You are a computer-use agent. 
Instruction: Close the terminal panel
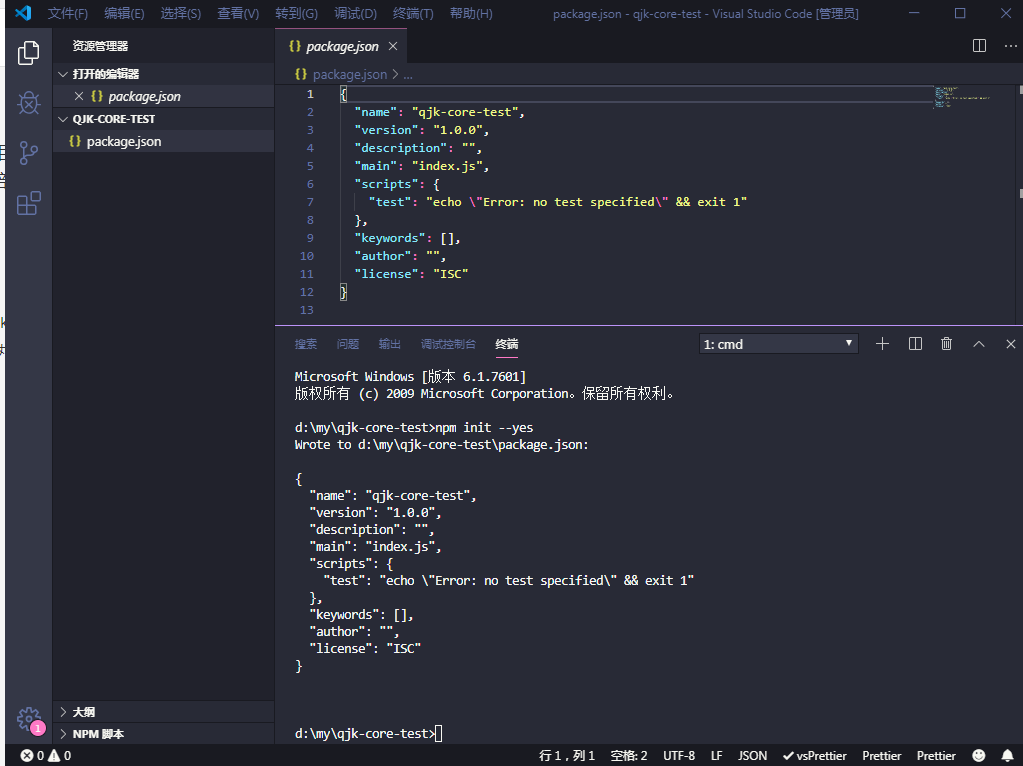1011,344
